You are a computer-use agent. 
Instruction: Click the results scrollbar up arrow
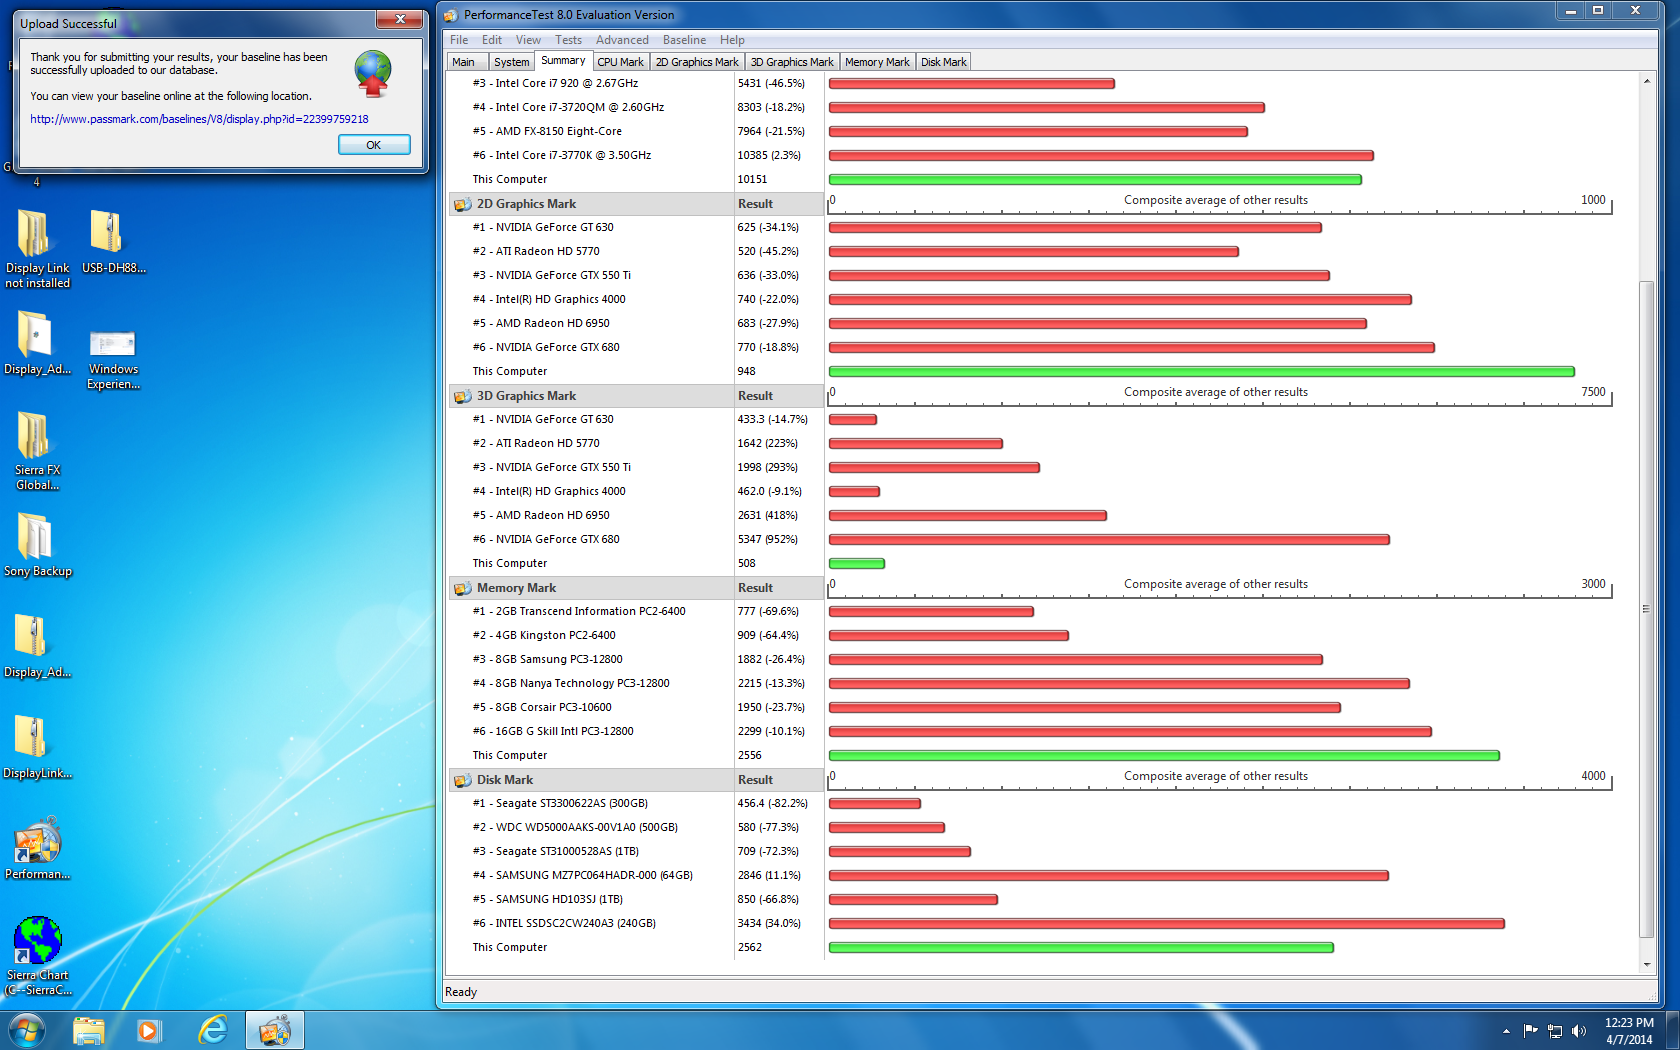1647,81
